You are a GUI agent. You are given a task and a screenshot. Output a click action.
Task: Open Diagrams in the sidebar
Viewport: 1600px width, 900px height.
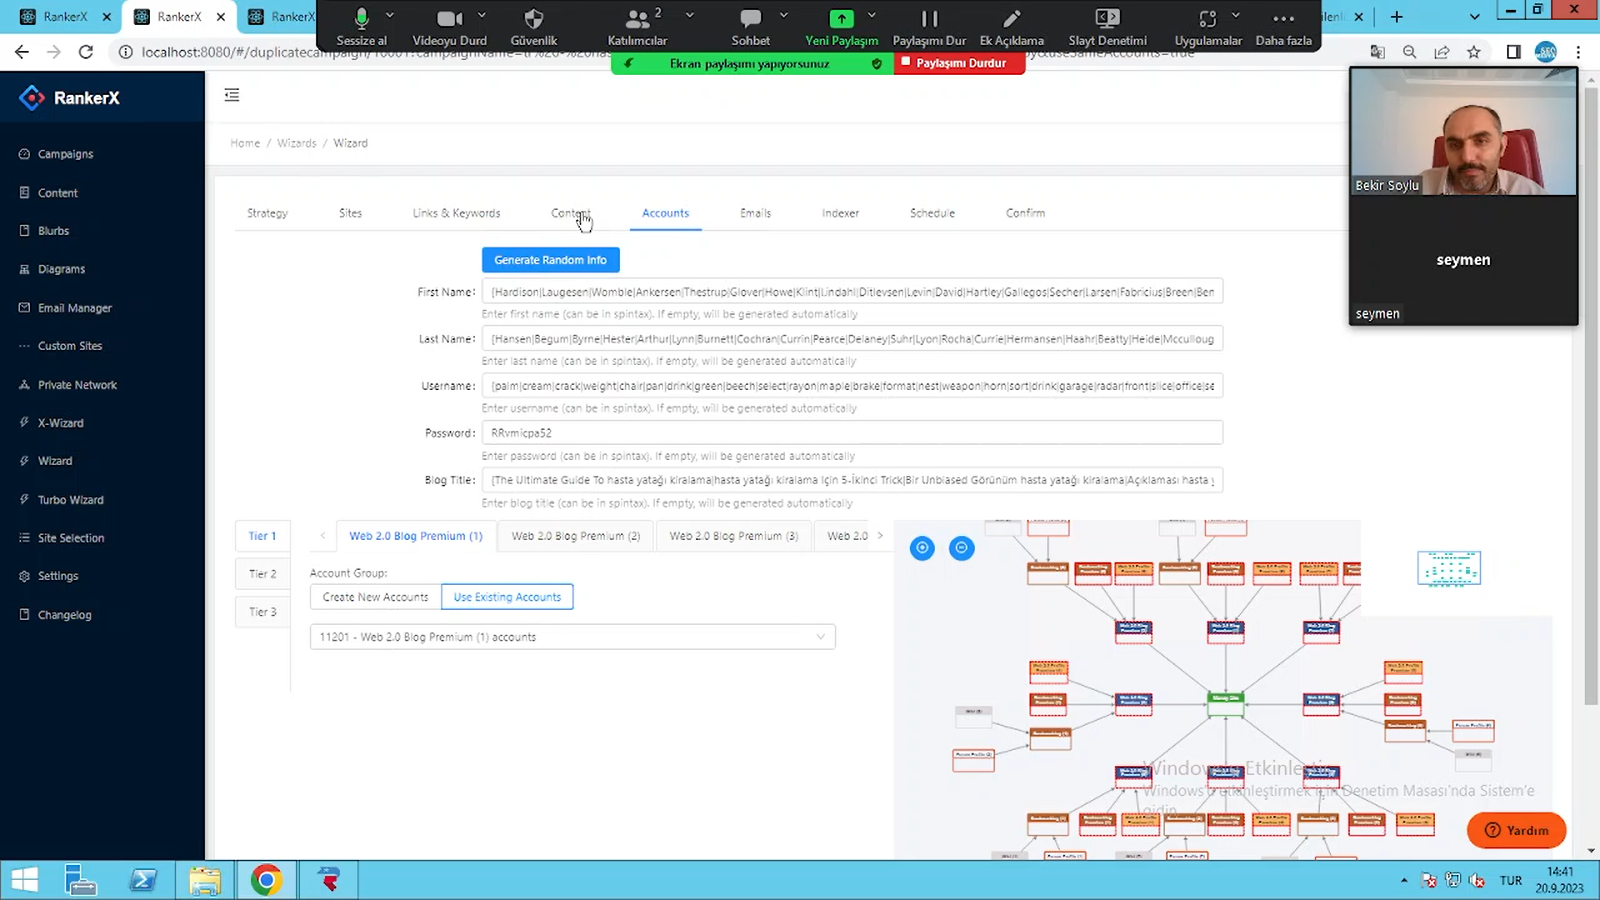[x=61, y=269]
